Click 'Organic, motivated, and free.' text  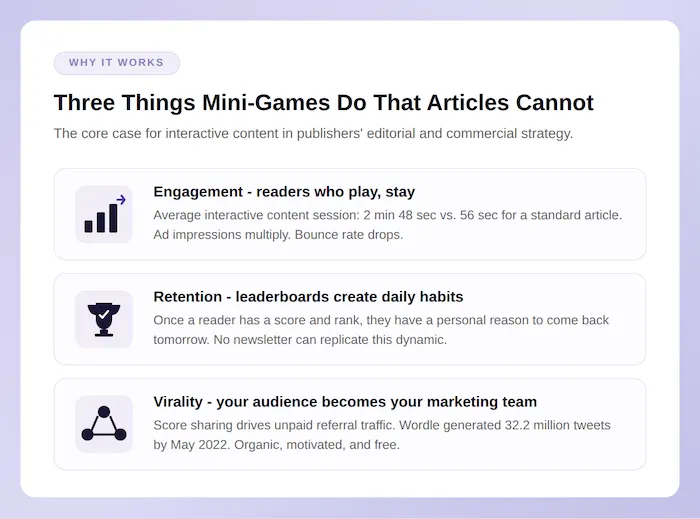pos(317,445)
